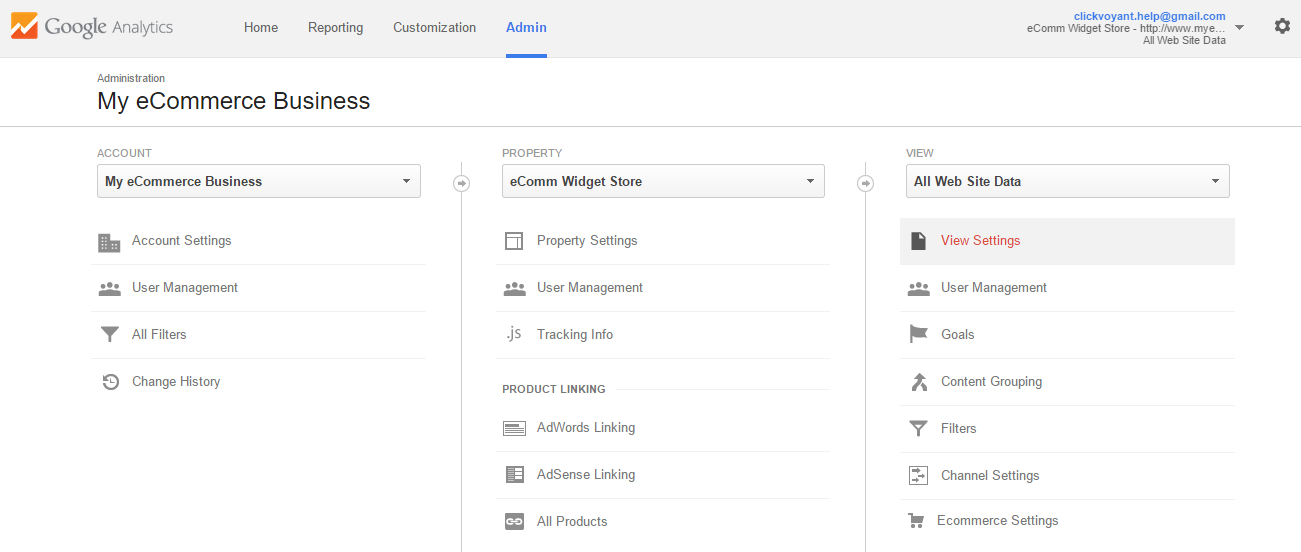Screen dimensions: 1301x552
Task: Open the Home tab
Action: coord(261,28)
